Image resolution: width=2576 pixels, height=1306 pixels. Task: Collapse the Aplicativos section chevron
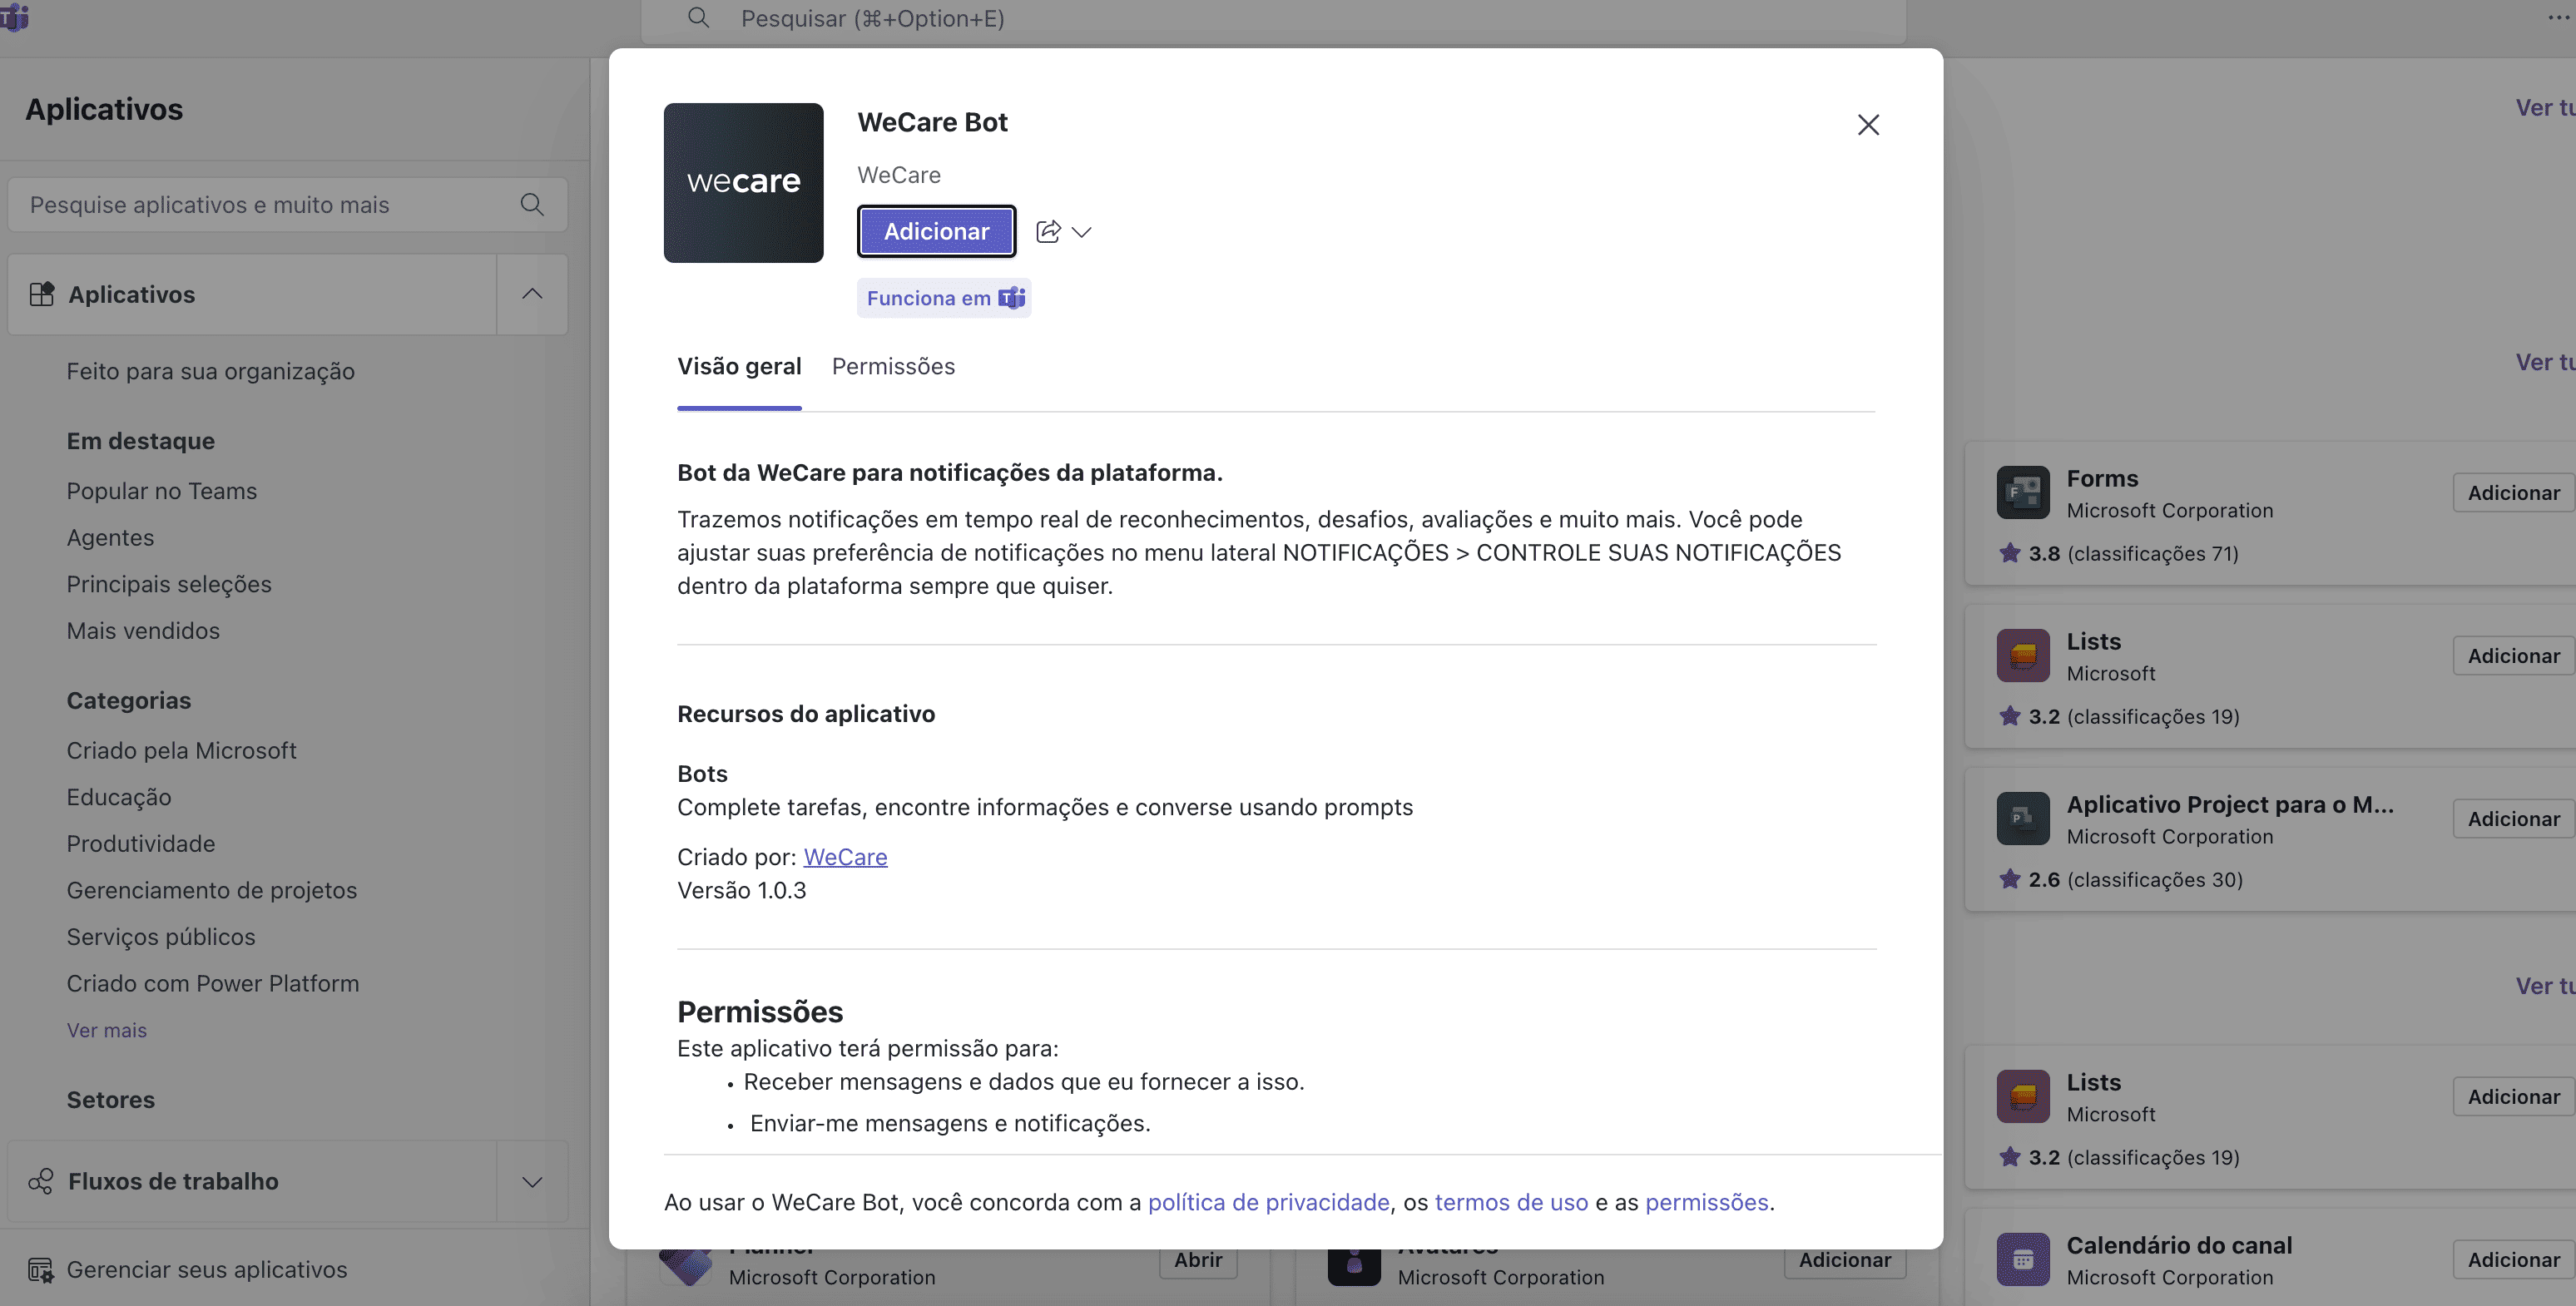[532, 294]
